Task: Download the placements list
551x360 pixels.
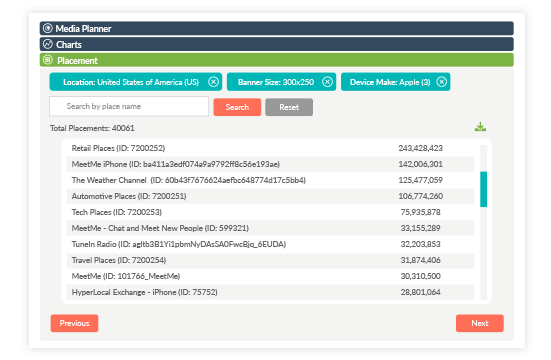Action: click(480, 127)
